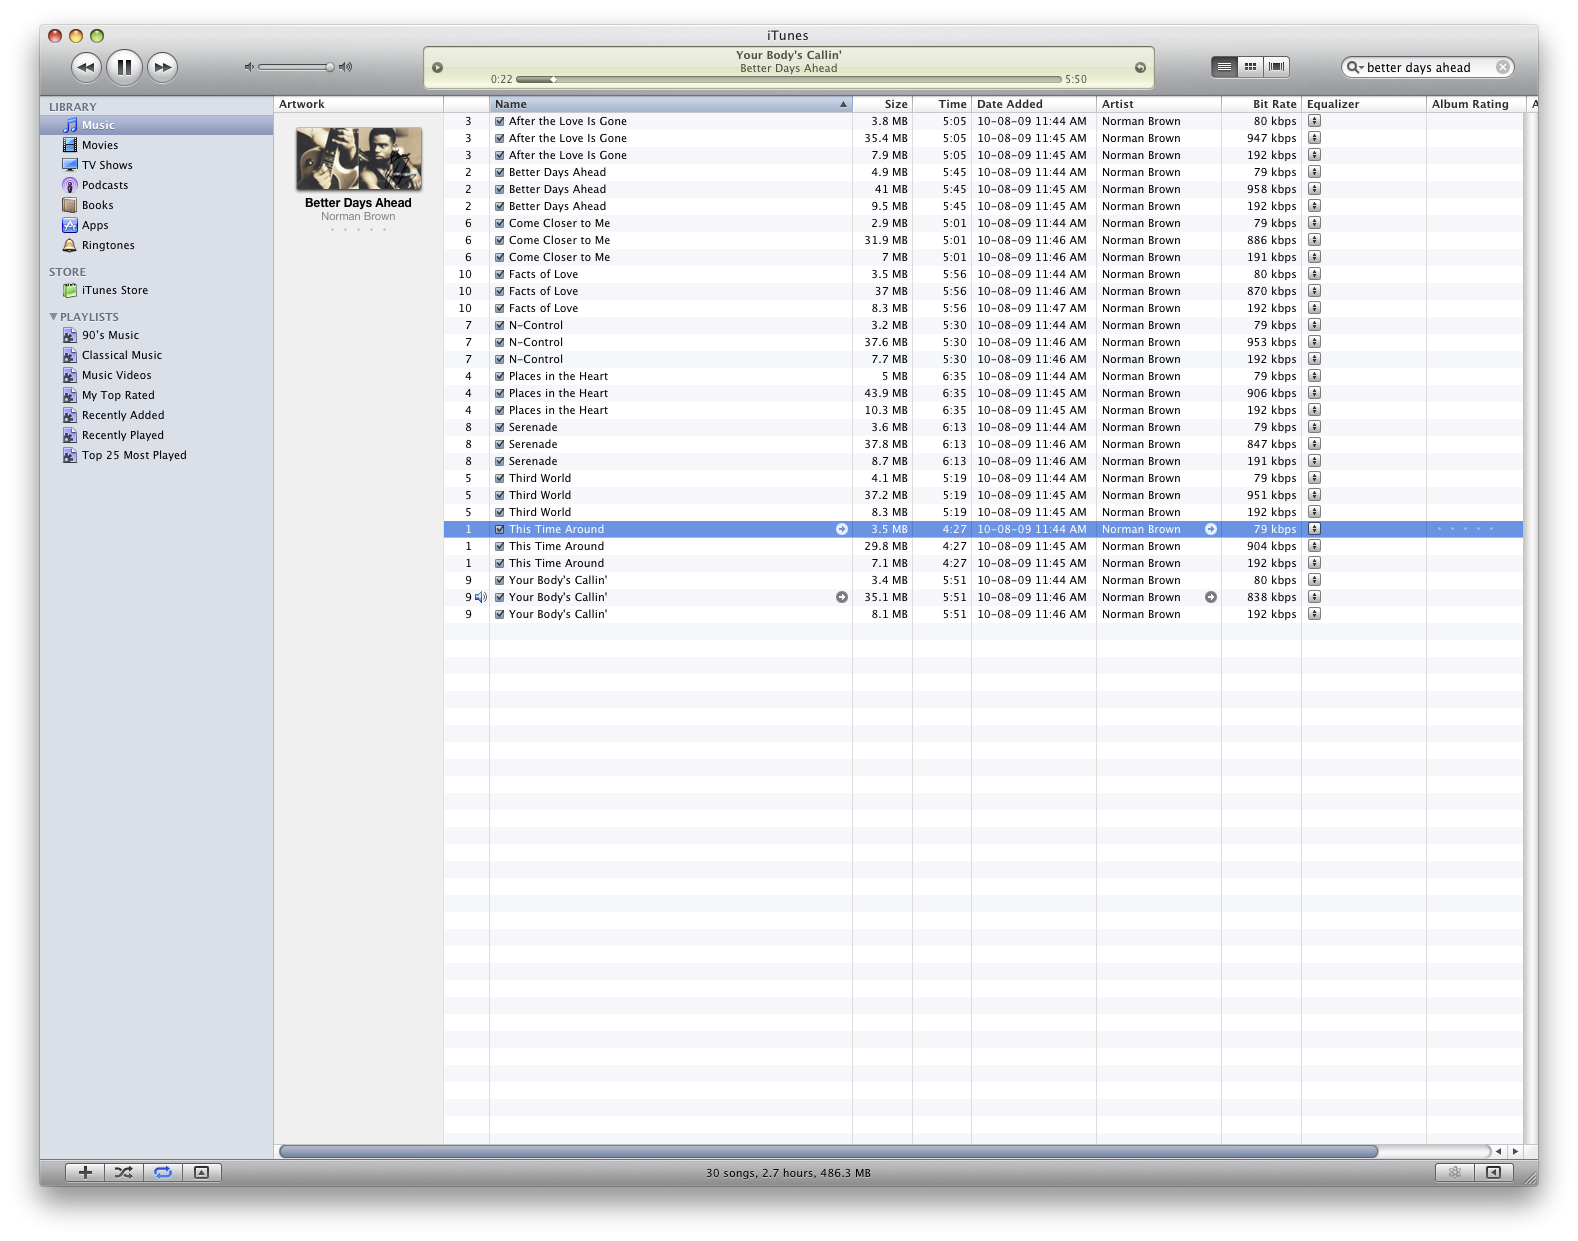This screenshot has width=1578, height=1241.
Task: Click Better Days Ahead album artwork
Action: pyautogui.click(x=359, y=159)
